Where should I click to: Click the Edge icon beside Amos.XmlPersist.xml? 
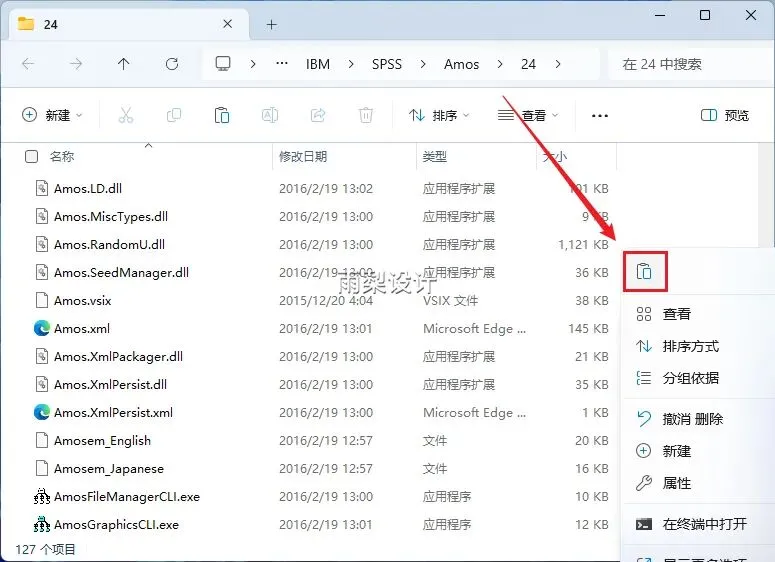point(42,412)
